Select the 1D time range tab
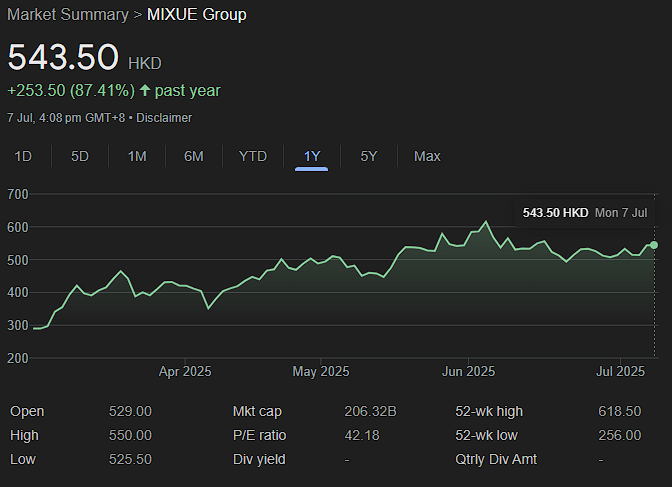This screenshot has height=487, width=672. pyautogui.click(x=23, y=156)
